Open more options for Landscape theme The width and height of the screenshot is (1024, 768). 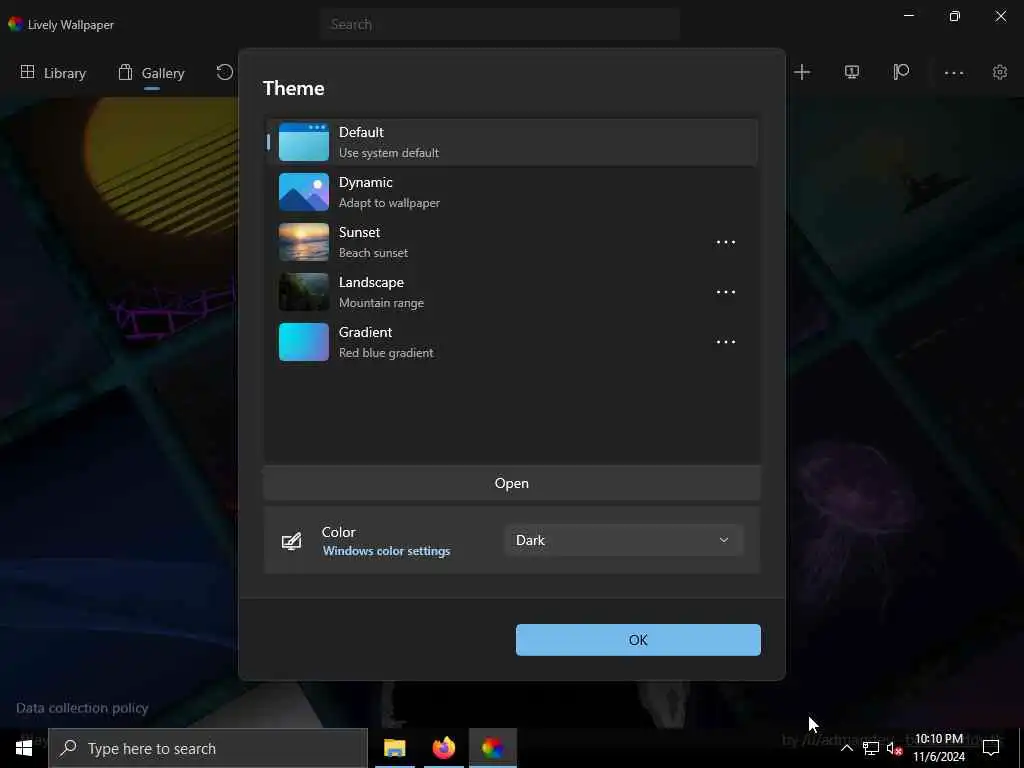point(726,292)
